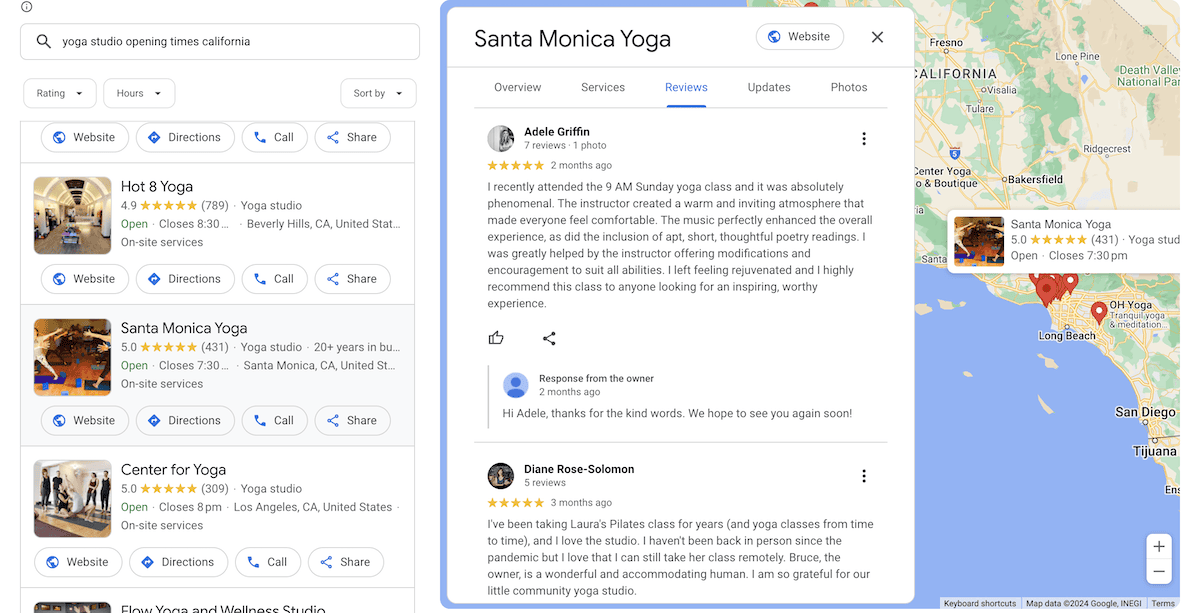Click the search magnifier icon
The image size is (1200, 613).
pos(43,42)
